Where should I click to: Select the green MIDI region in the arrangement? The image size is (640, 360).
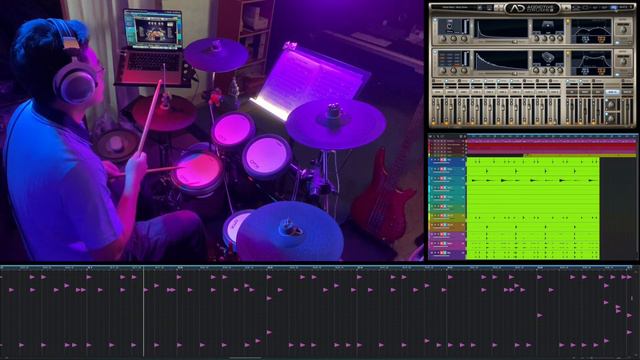point(533,208)
